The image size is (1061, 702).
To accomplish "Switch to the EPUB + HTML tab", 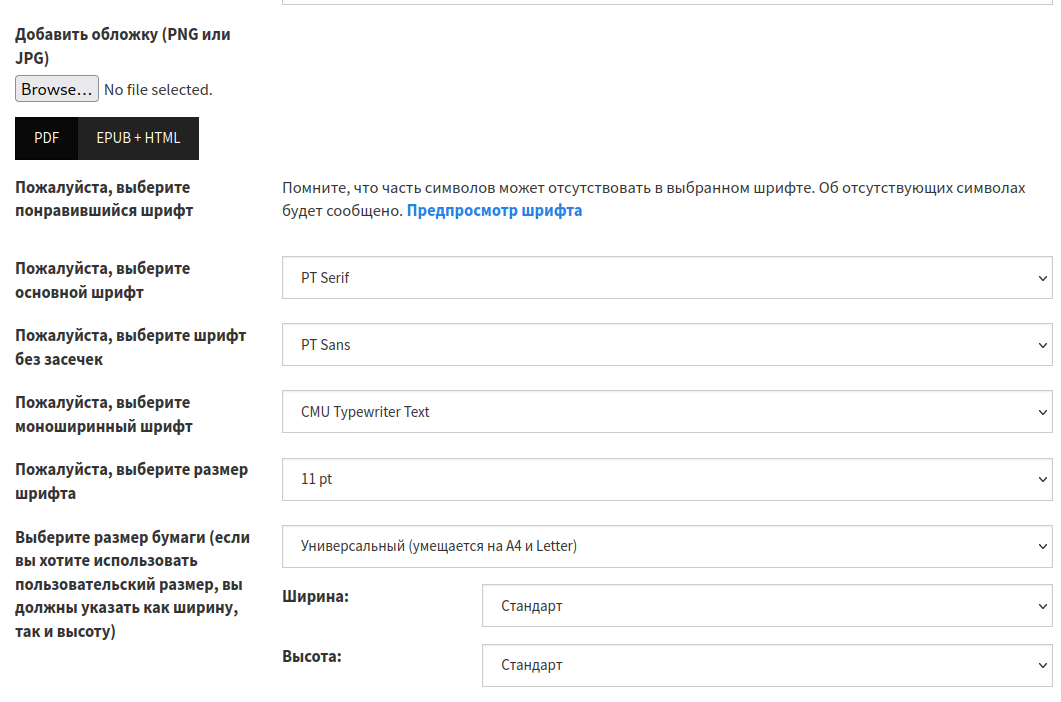I will click(138, 138).
